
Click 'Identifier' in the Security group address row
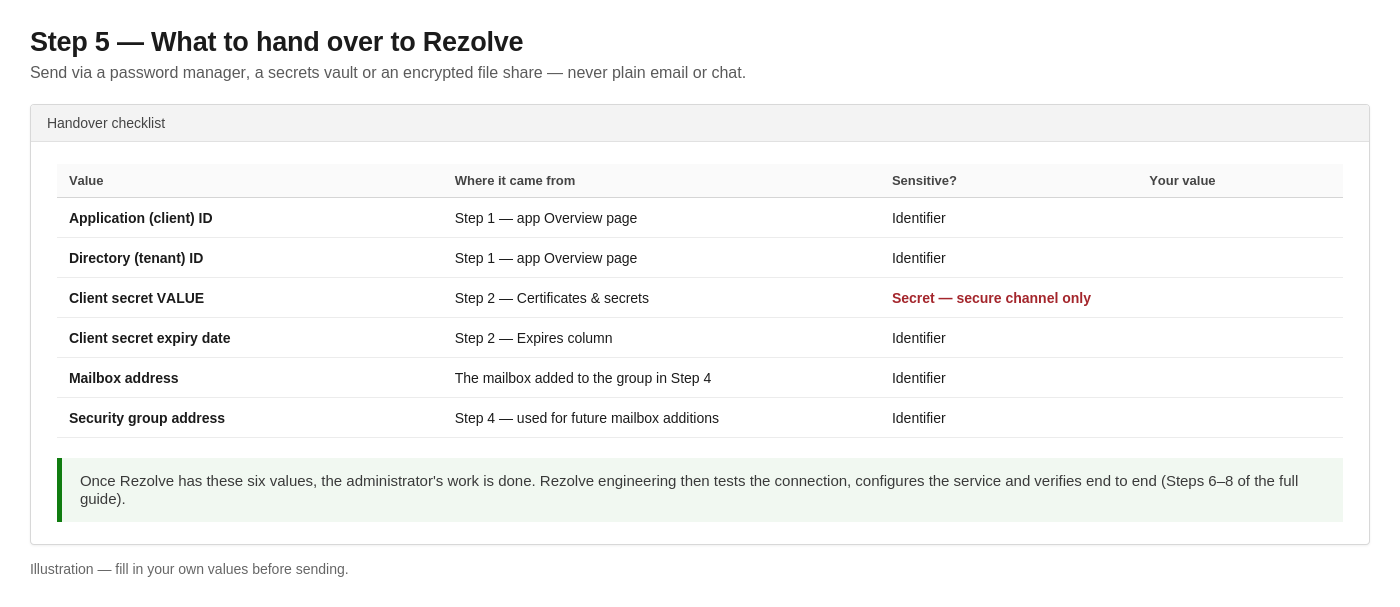(919, 418)
